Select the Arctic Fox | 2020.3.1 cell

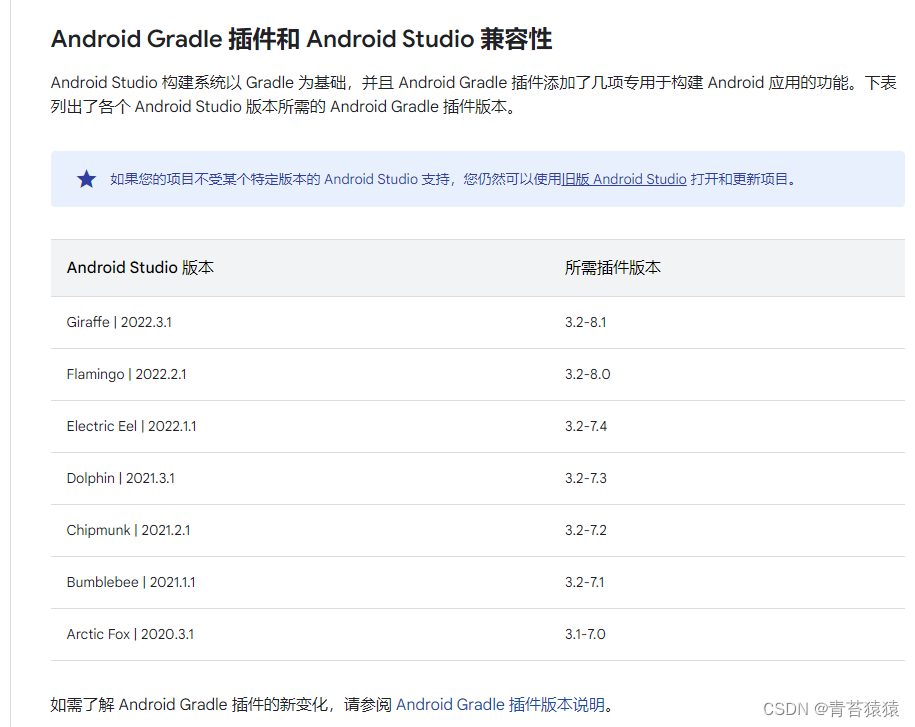click(130, 634)
